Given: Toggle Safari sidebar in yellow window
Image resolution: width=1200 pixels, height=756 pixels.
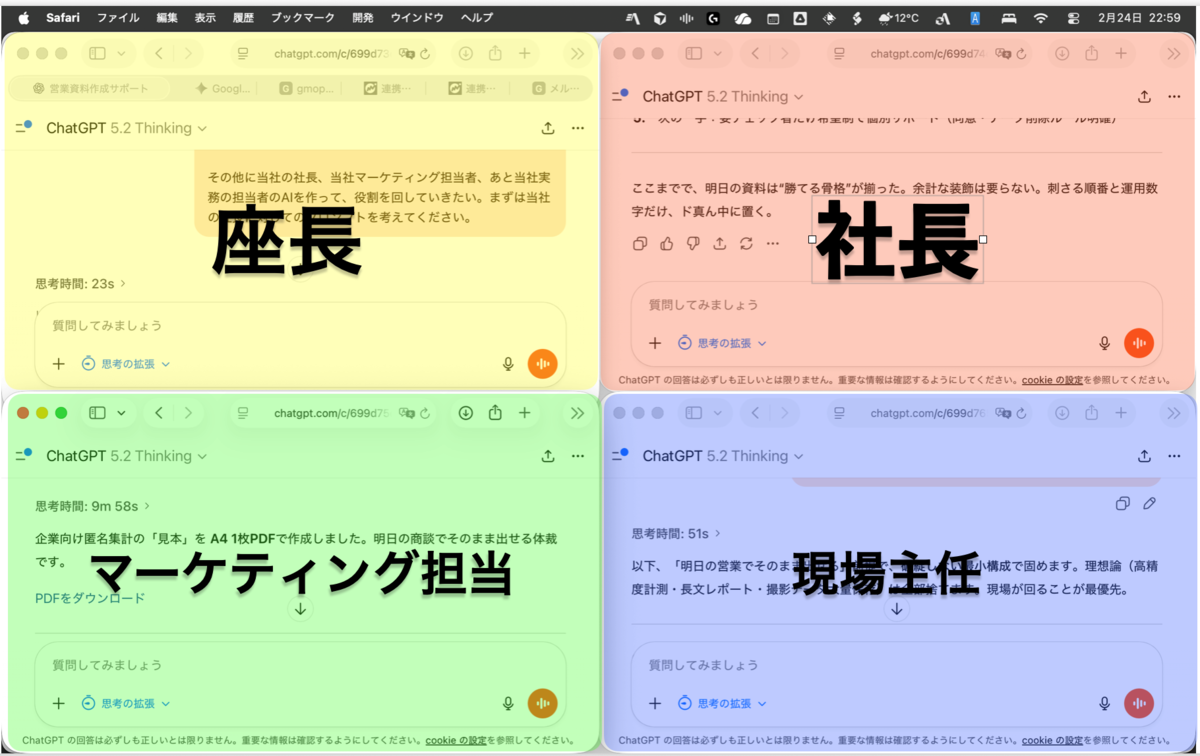Looking at the screenshot, I should tap(97, 54).
